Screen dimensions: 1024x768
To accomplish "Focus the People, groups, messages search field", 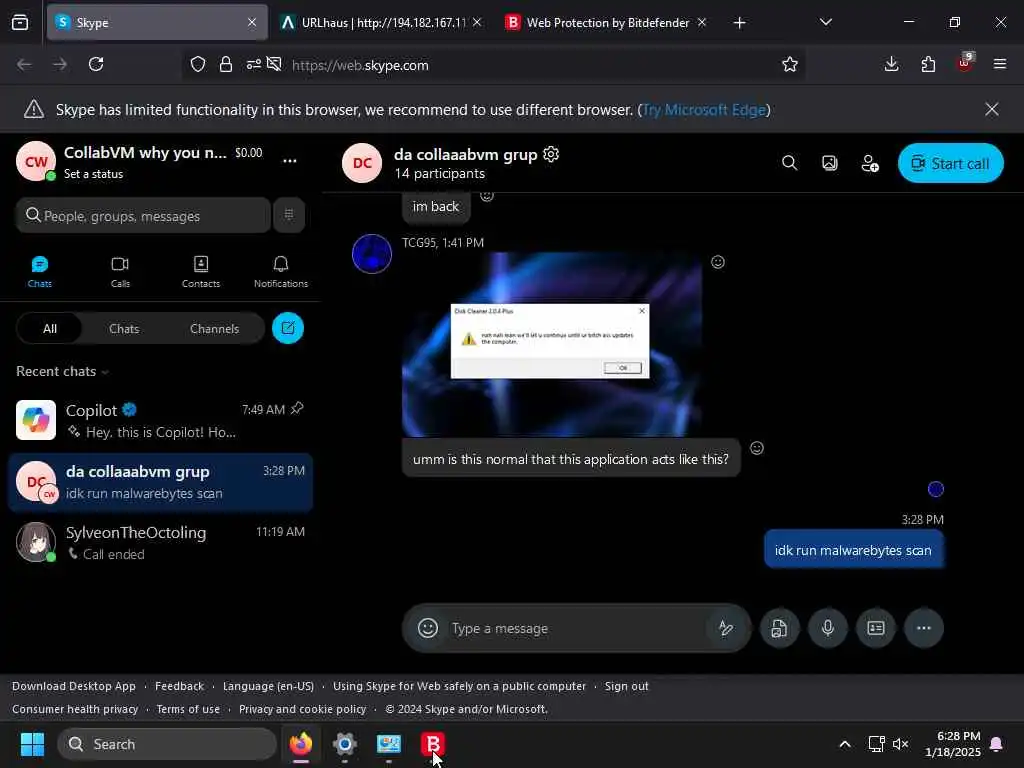I will (x=143, y=216).
